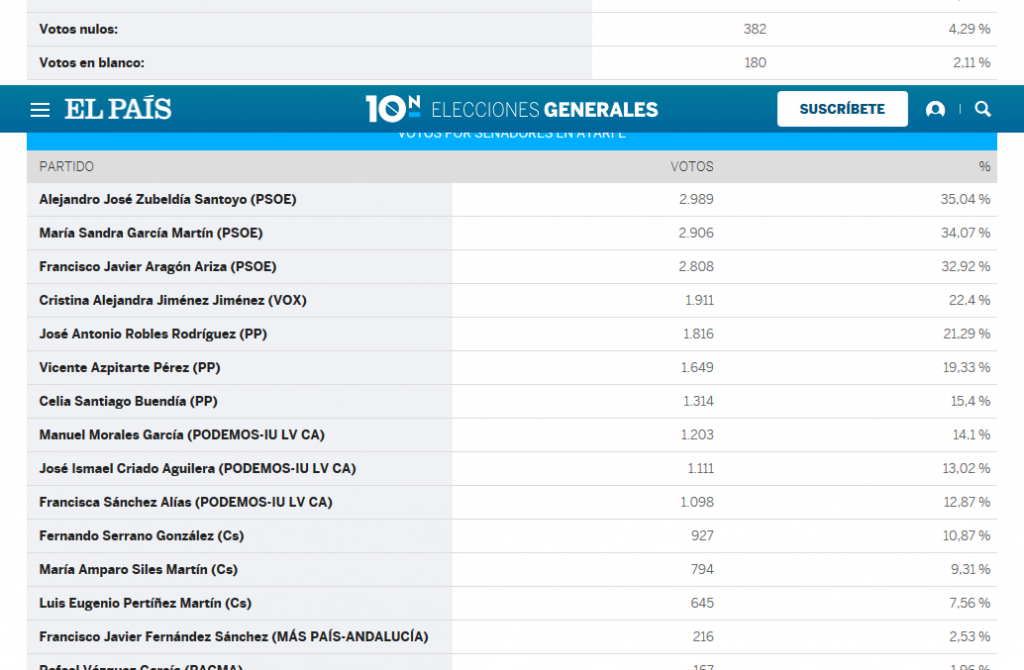
Task: Click the % column header
Action: [984, 167]
